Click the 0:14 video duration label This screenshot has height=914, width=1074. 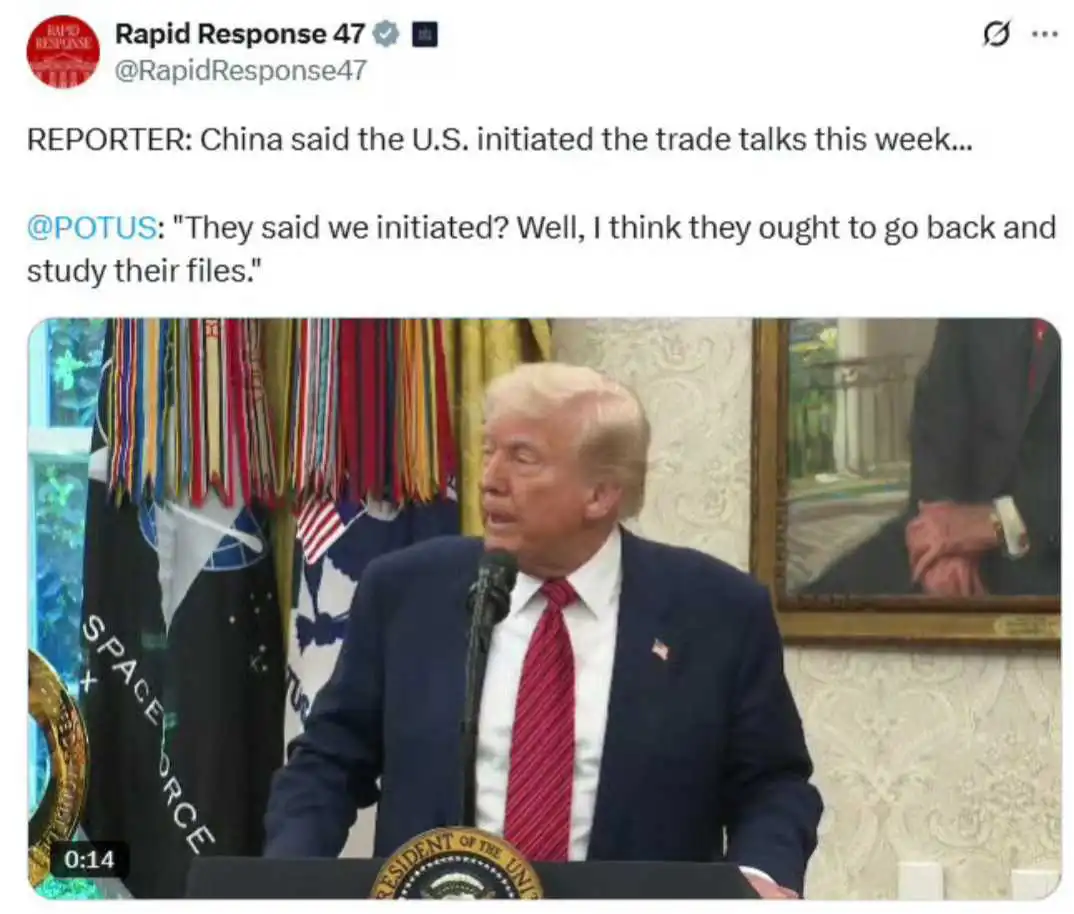[88, 859]
